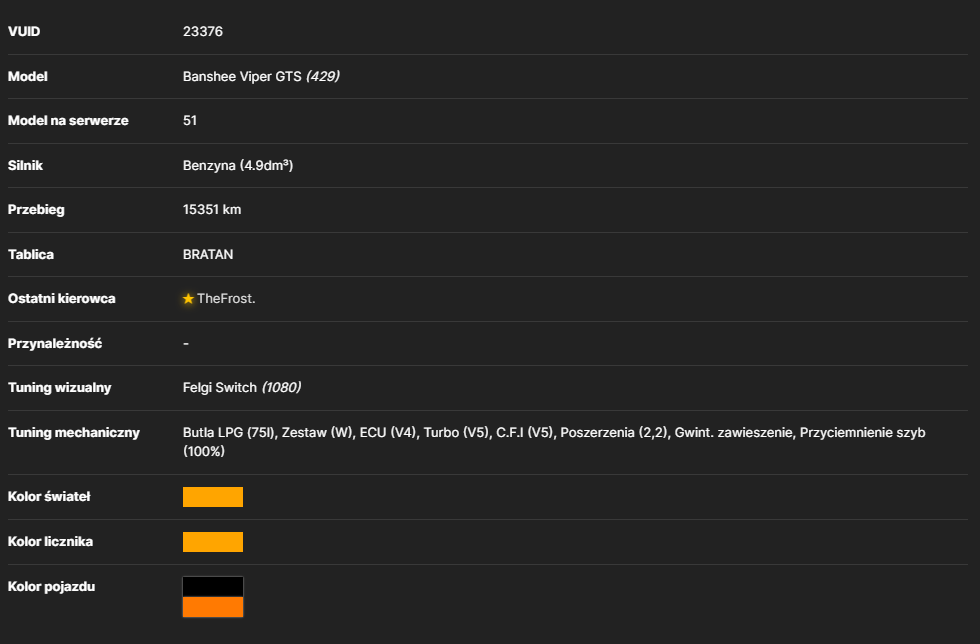The height and width of the screenshot is (644, 980).
Task: Click the black Kolor pojazdu swatch
Action: (212, 586)
